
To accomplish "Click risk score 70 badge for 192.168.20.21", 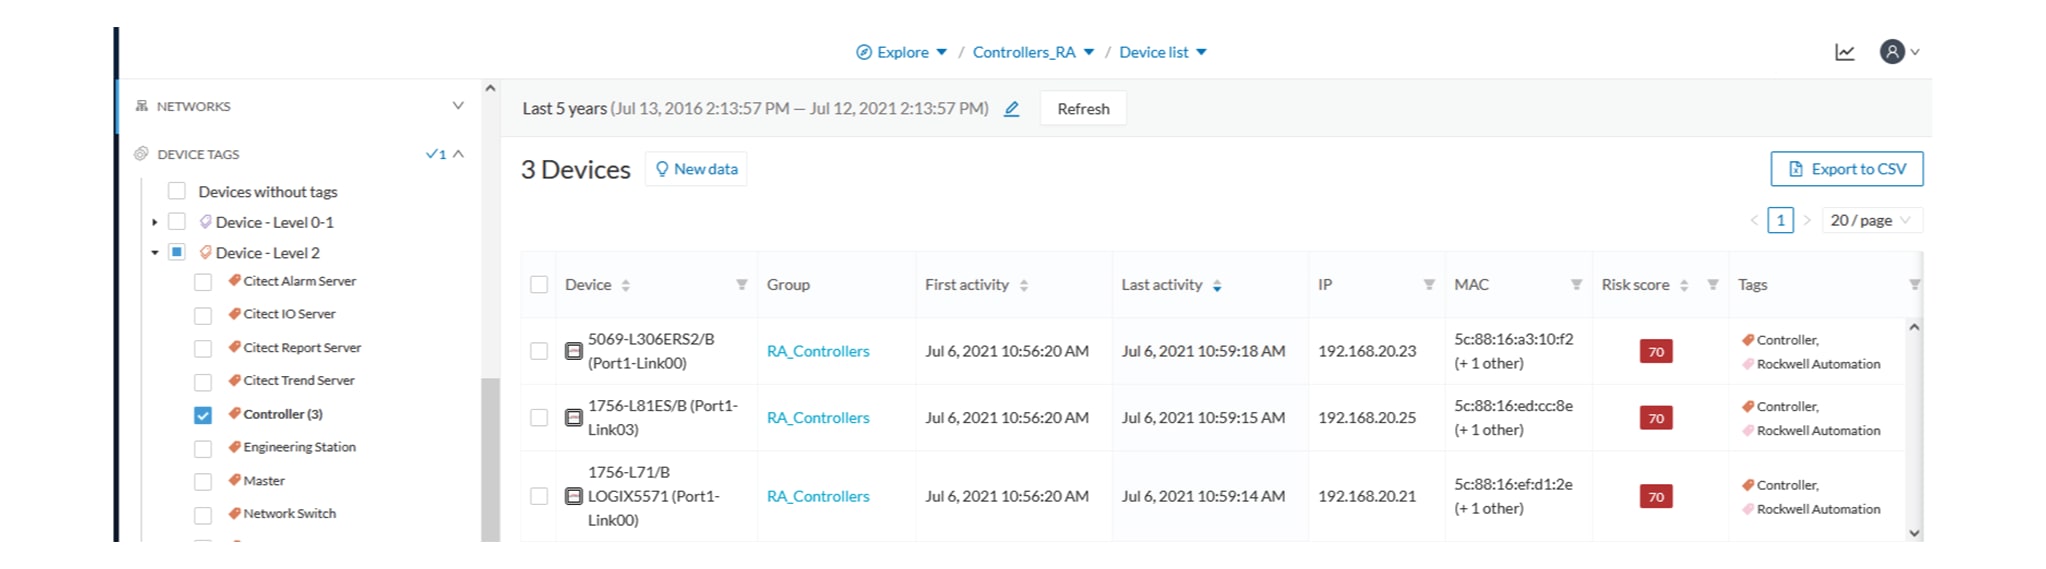I will click(x=1656, y=496).
